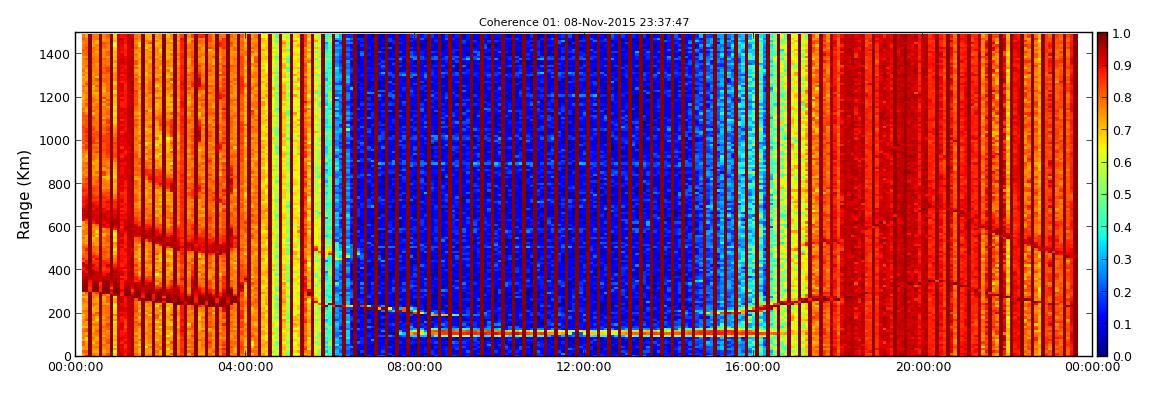This screenshot has width=1150, height=407.
Task: Click the colorbar "0.7" tick label
Action: 1122,131
